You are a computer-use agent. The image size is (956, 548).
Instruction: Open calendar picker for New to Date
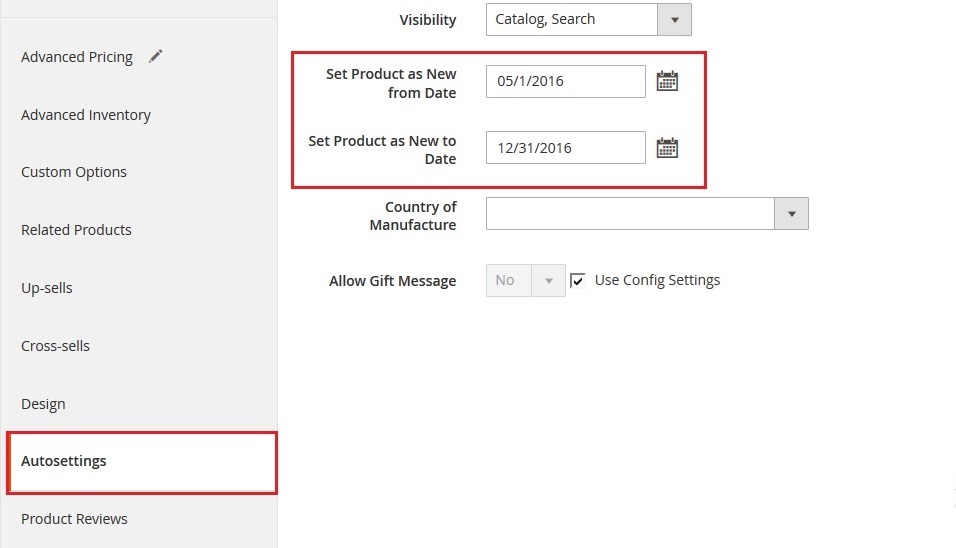point(667,149)
